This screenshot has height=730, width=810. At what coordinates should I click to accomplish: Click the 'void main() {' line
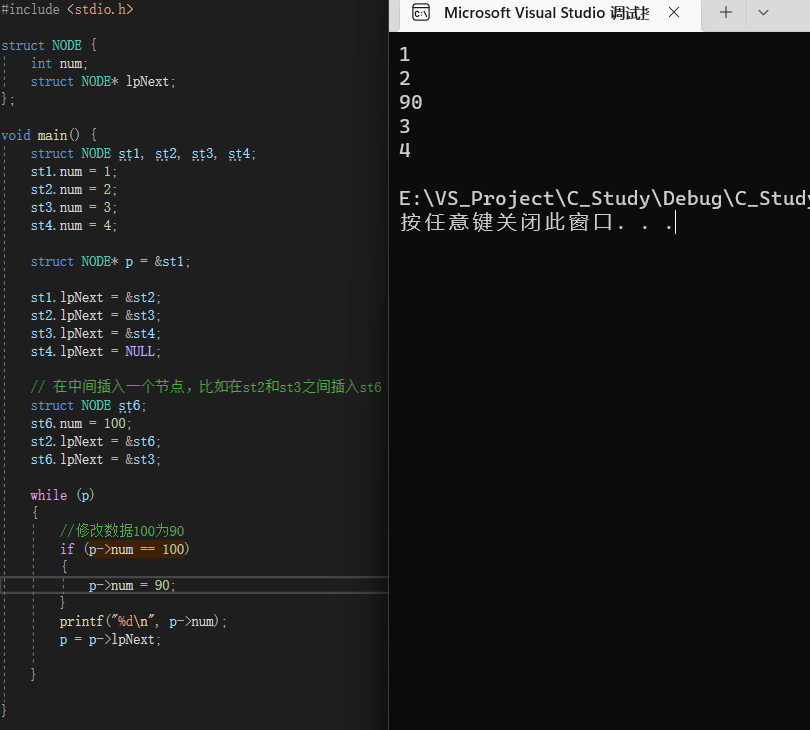(49, 135)
